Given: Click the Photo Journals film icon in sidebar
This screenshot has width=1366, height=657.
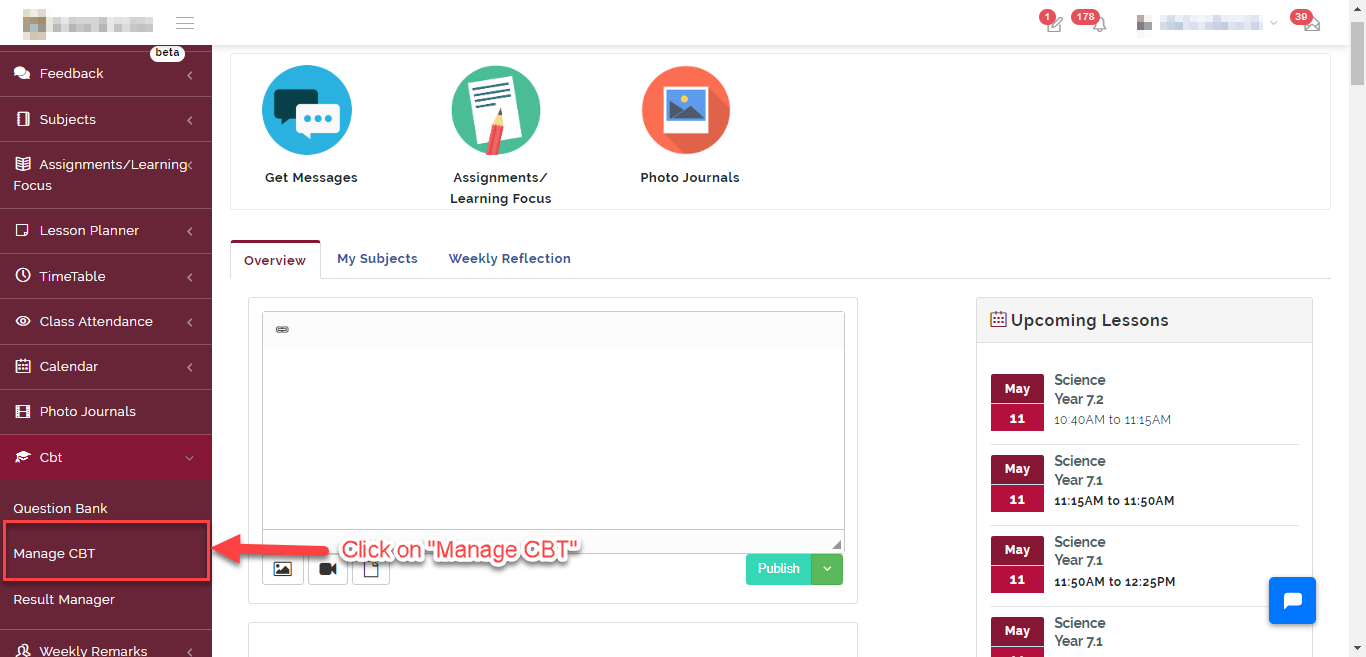Looking at the screenshot, I should [x=22, y=412].
